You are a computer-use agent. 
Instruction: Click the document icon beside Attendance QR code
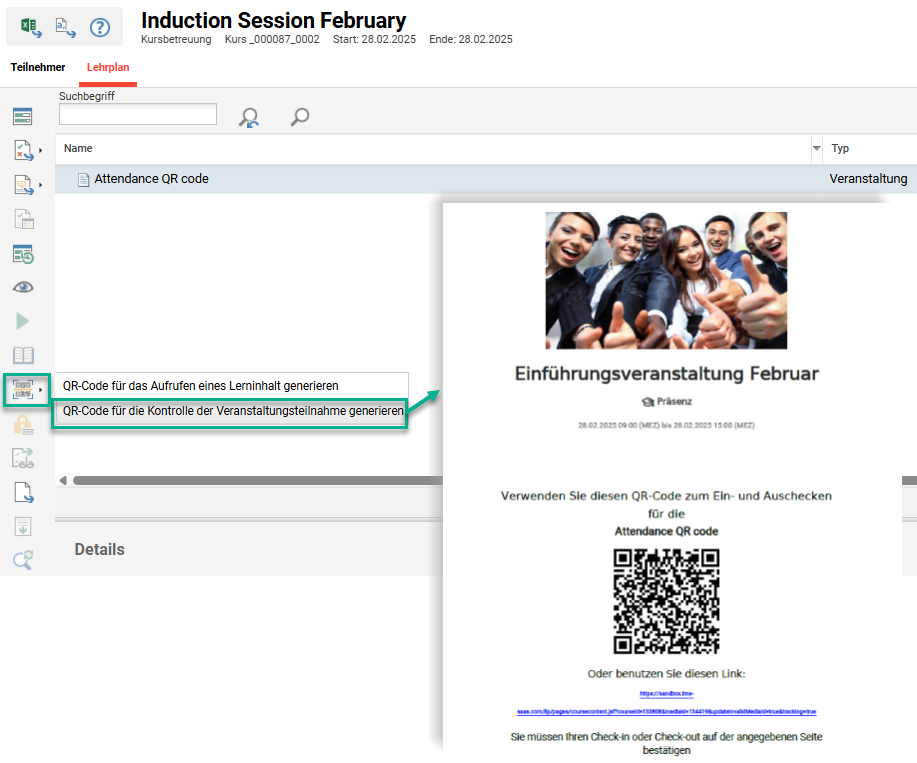[84, 179]
